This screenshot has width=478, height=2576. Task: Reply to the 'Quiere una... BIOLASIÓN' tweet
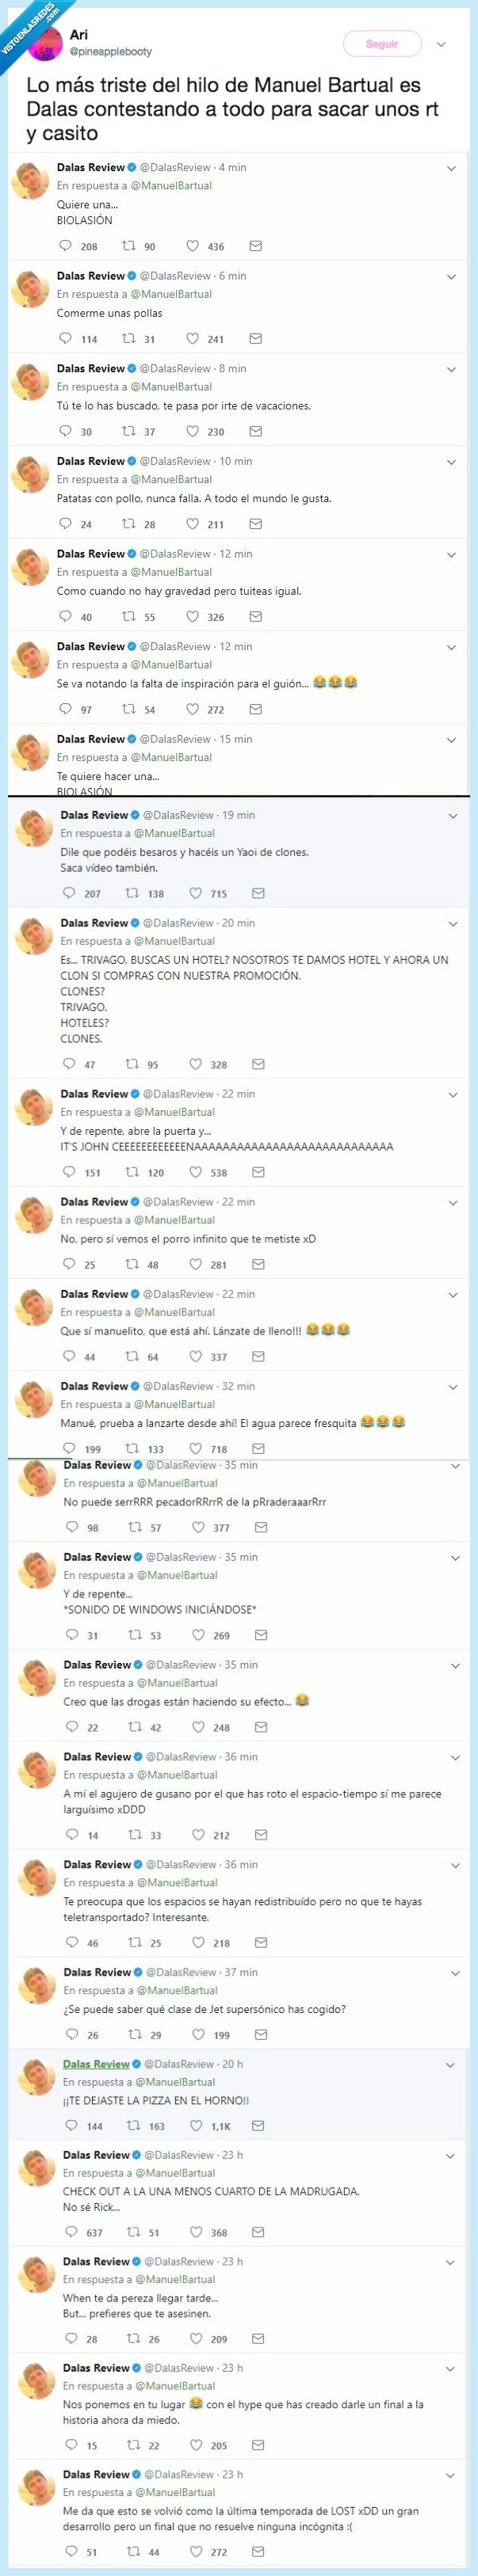(x=66, y=246)
